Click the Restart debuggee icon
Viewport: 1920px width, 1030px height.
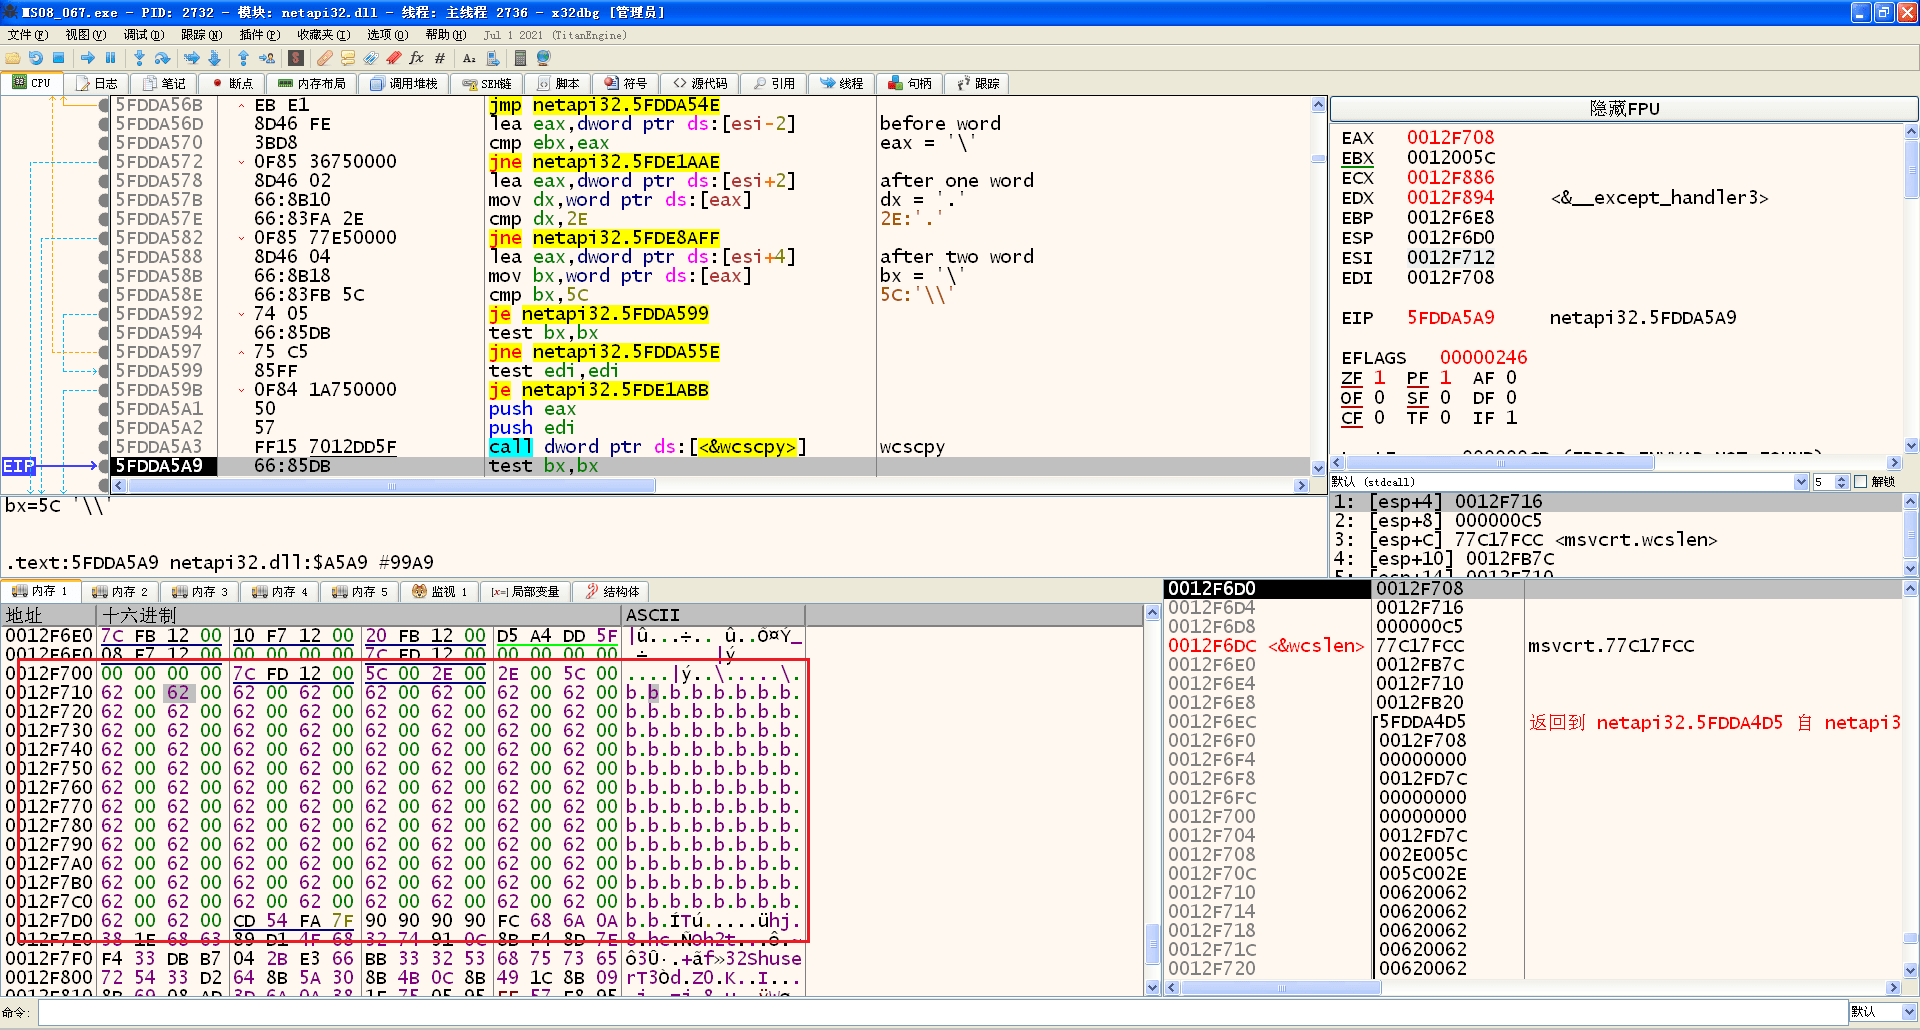(x=36, y=58)
